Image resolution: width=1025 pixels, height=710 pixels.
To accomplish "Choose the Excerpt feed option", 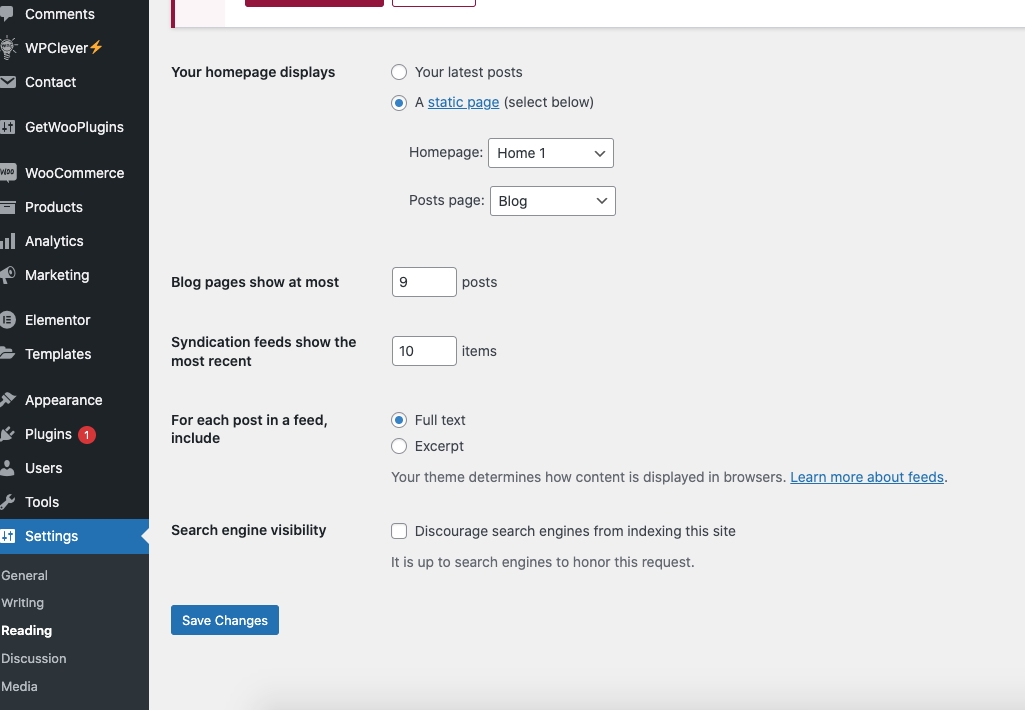I will click(x=399, y=446).
